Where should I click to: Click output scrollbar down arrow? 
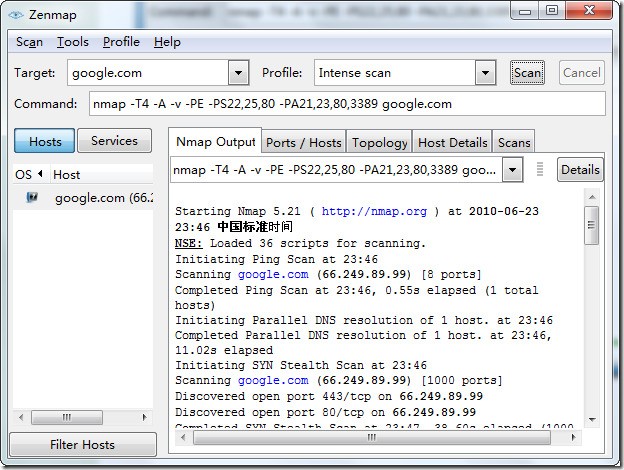[x=592, y=419]
